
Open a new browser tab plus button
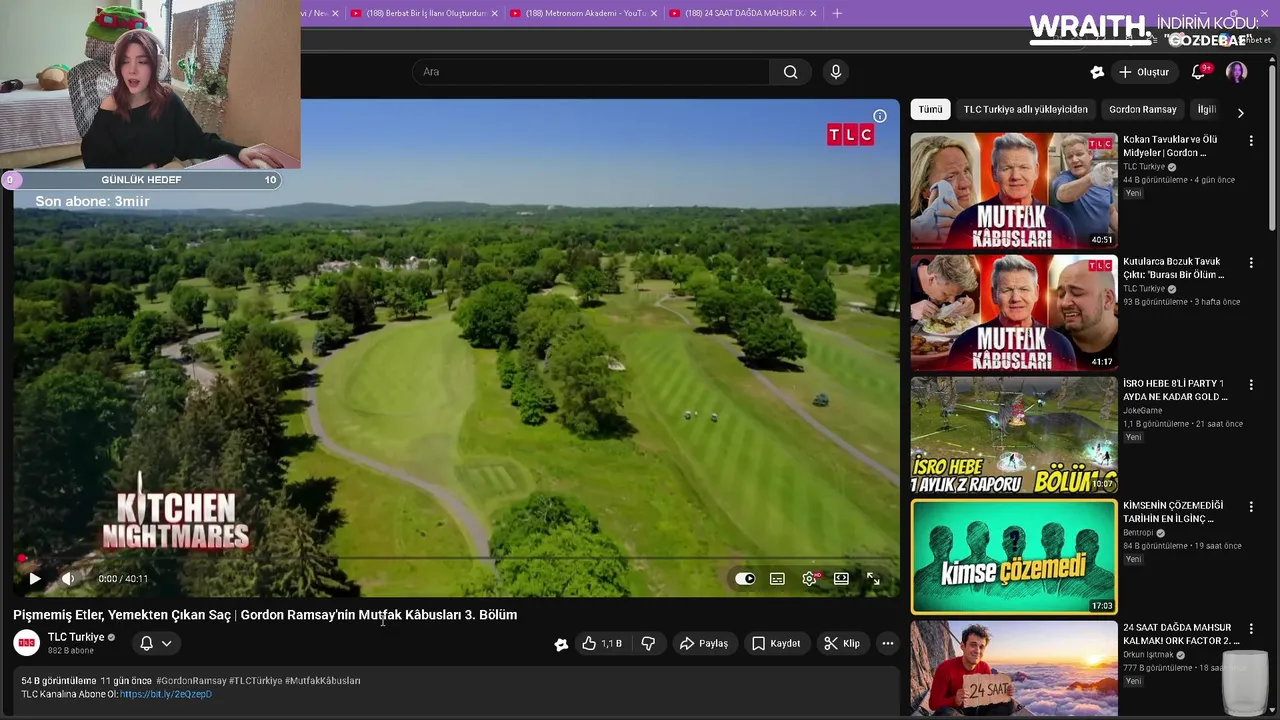tap(837, 13)
